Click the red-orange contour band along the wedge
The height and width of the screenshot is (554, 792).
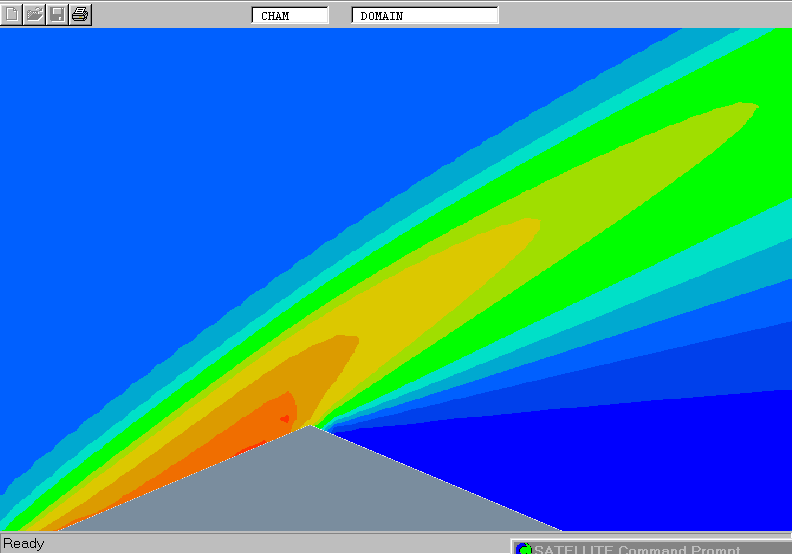point(240,432)
